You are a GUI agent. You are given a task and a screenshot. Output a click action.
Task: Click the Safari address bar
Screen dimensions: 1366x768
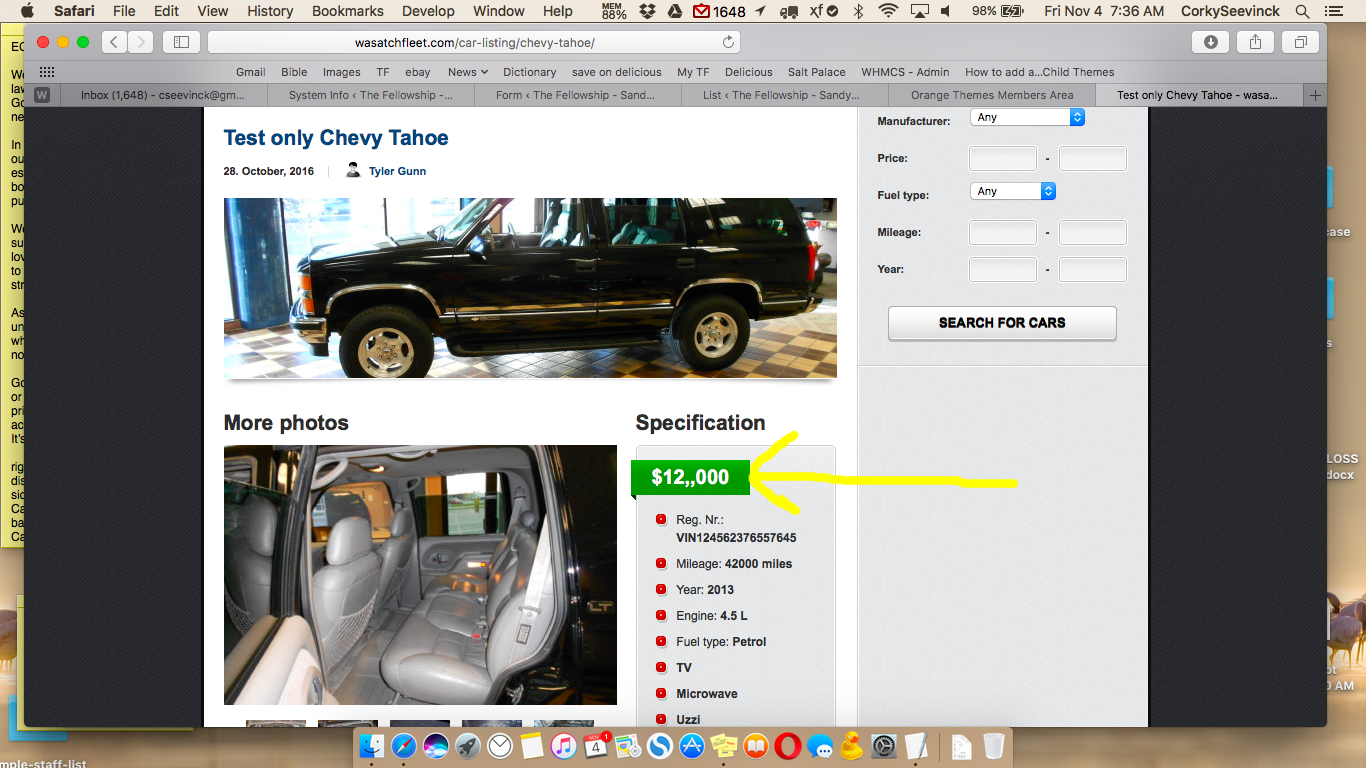(475, 42)
